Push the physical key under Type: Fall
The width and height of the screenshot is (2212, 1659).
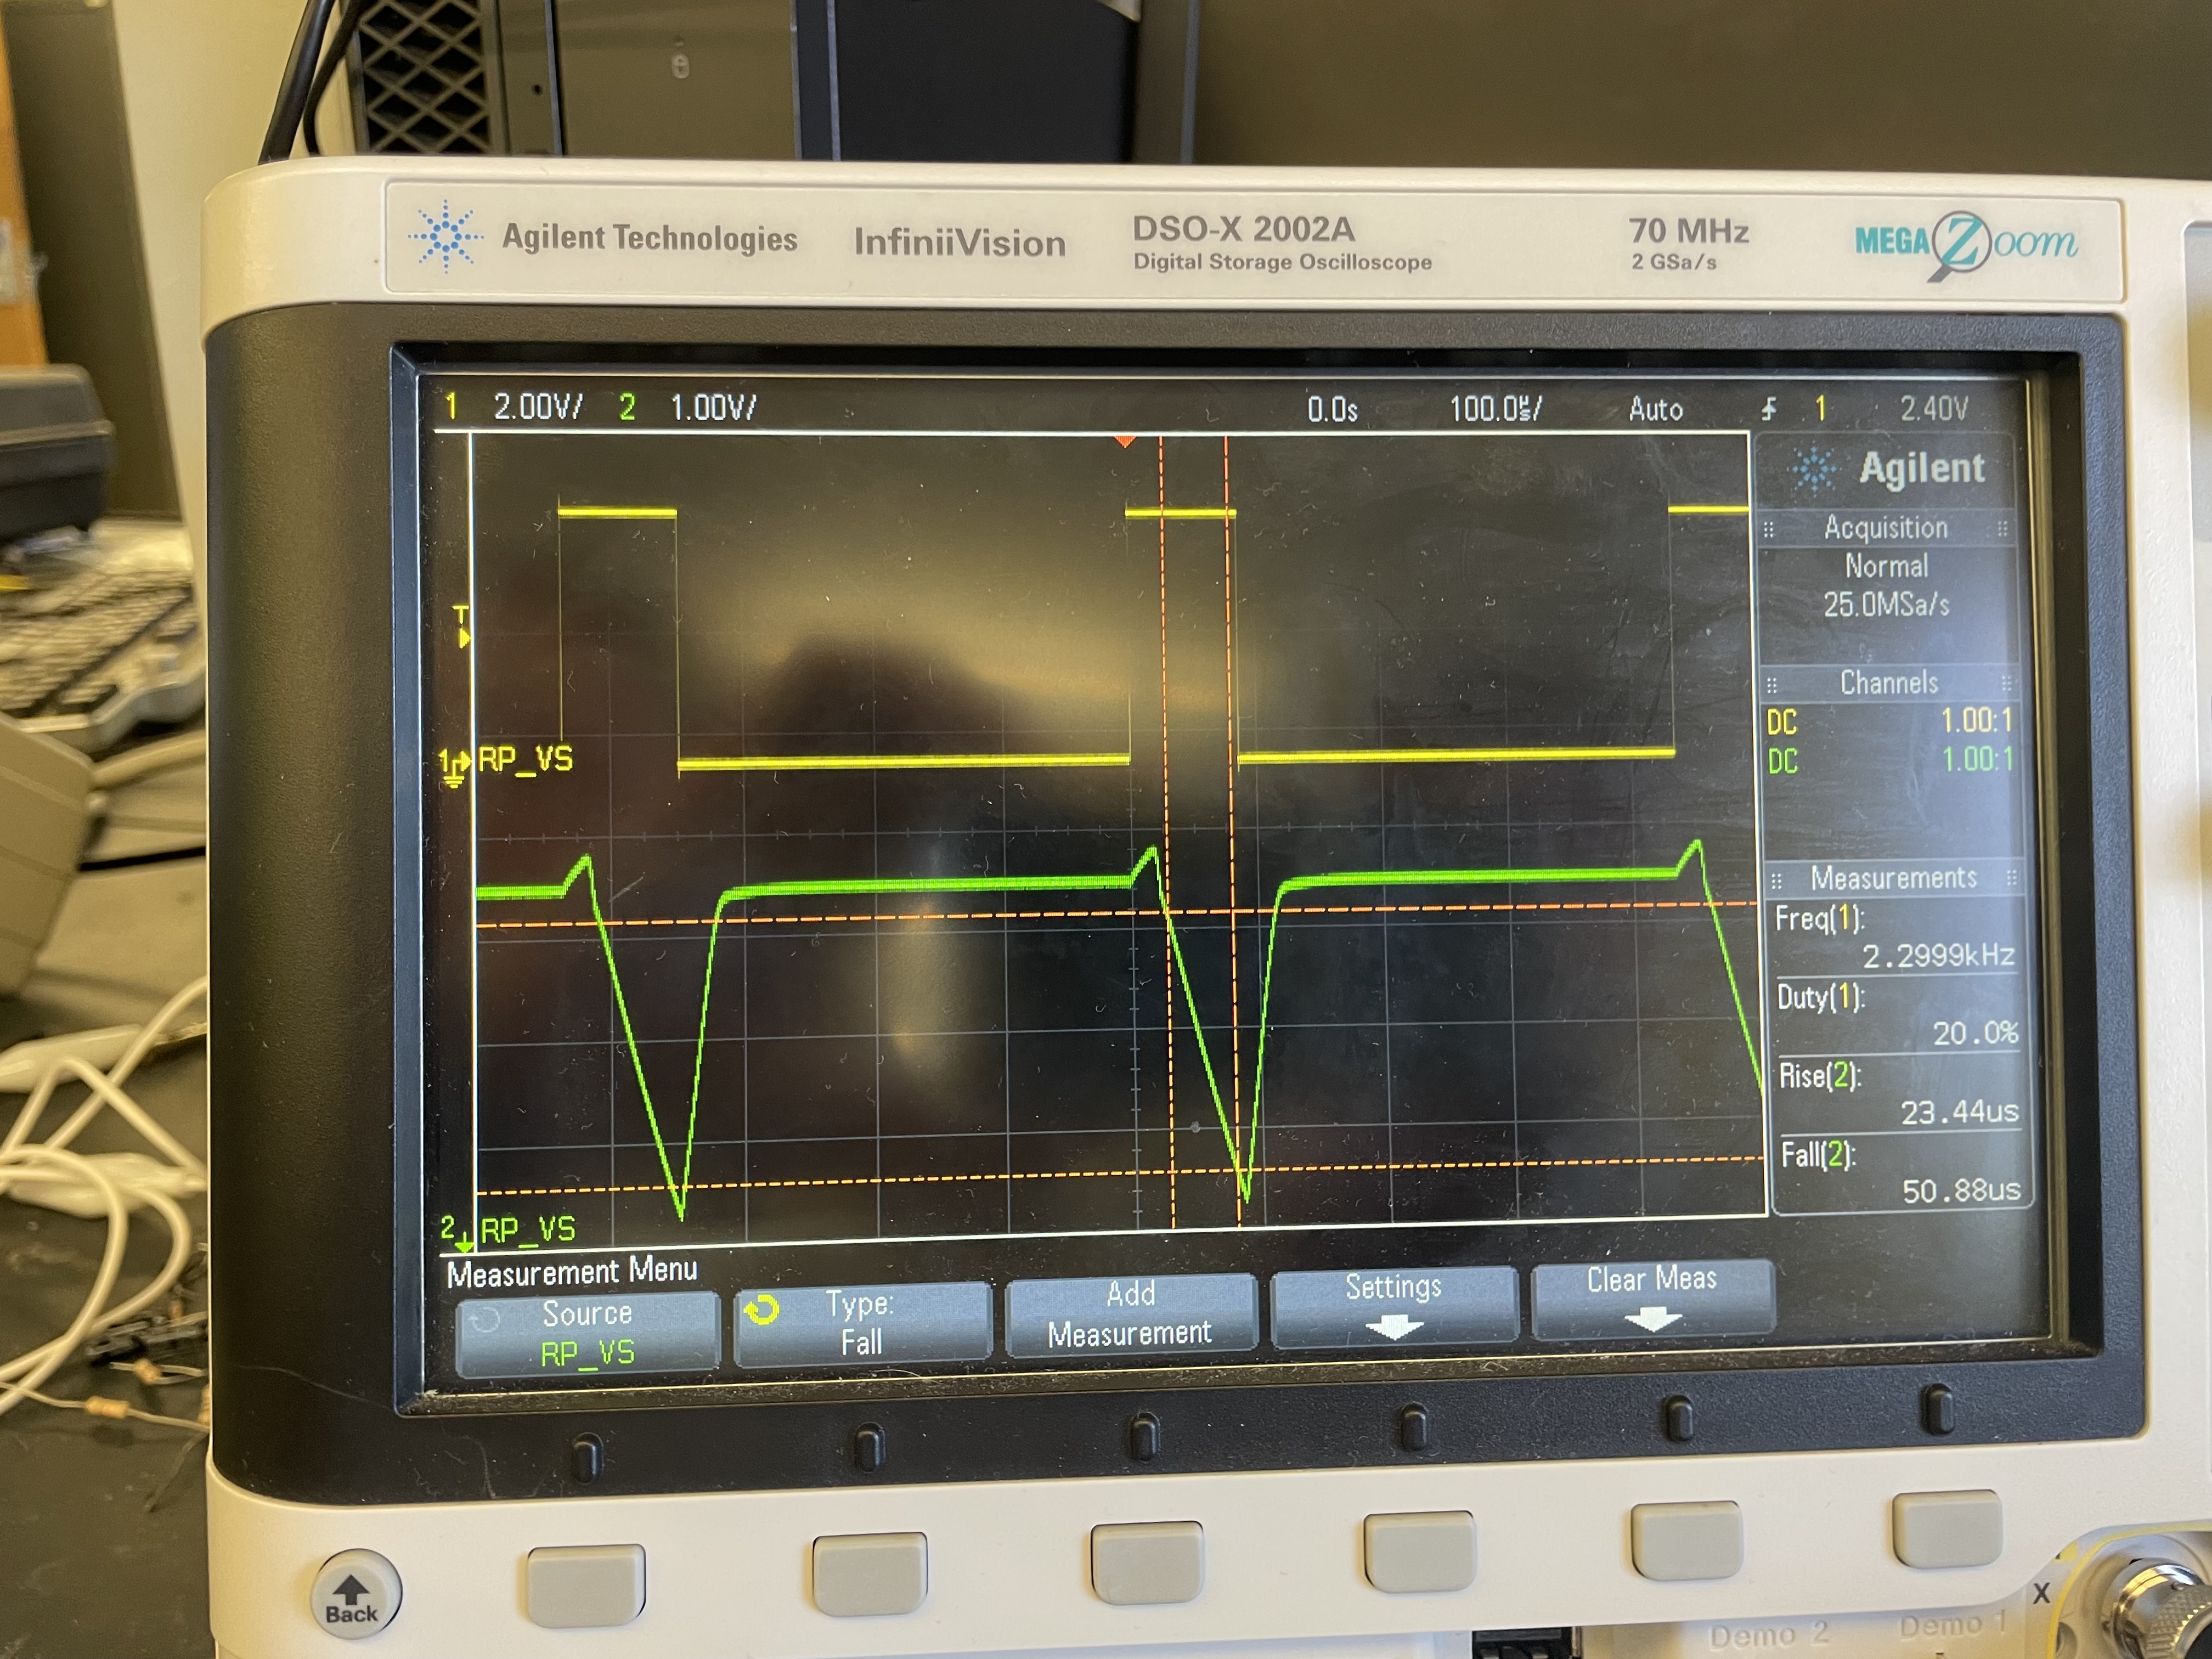869,1573
